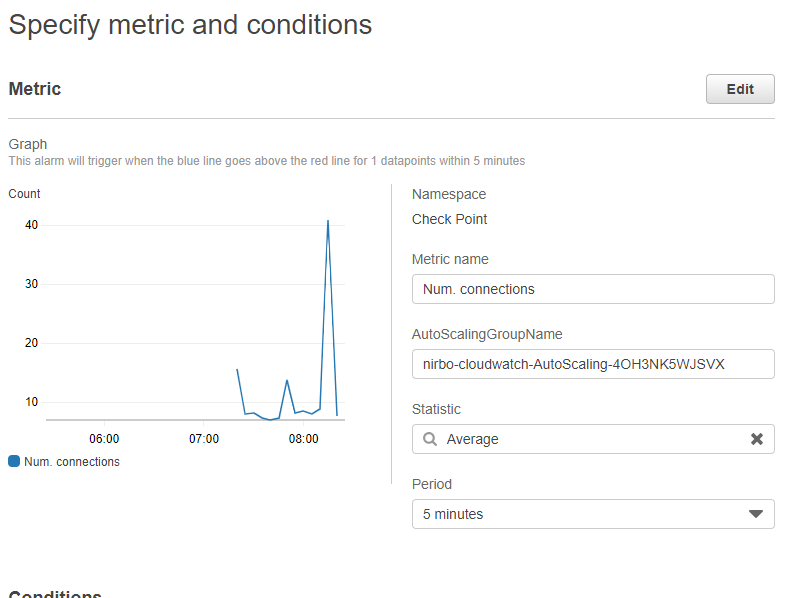Click the 06:00 time axis label

pyautogui.click(x=104, y=439)
